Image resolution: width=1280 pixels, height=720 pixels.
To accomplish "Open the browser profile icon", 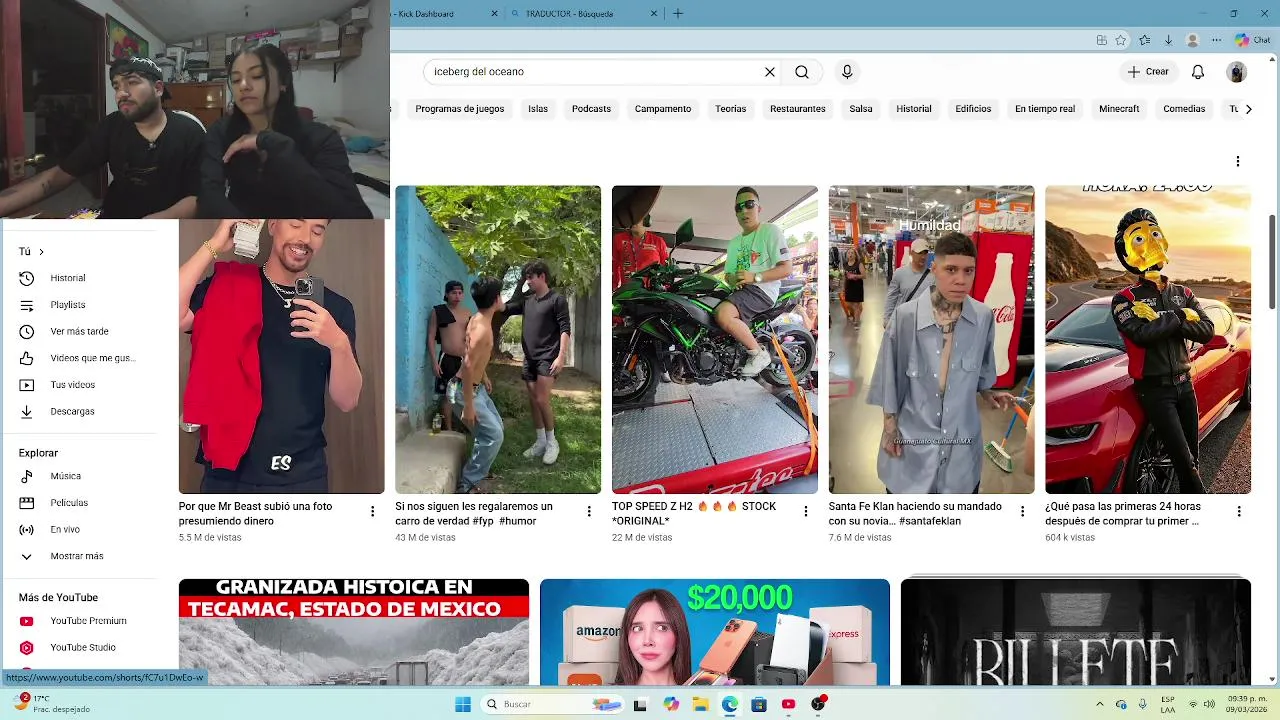I will click(1192, 41).
